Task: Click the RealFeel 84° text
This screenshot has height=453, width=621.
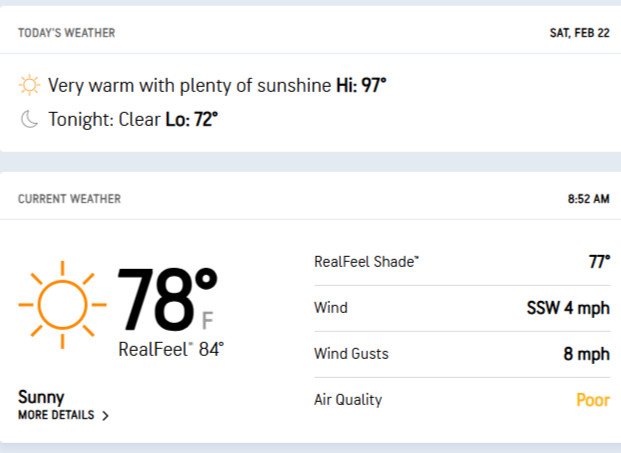Action: coord(171,349)
